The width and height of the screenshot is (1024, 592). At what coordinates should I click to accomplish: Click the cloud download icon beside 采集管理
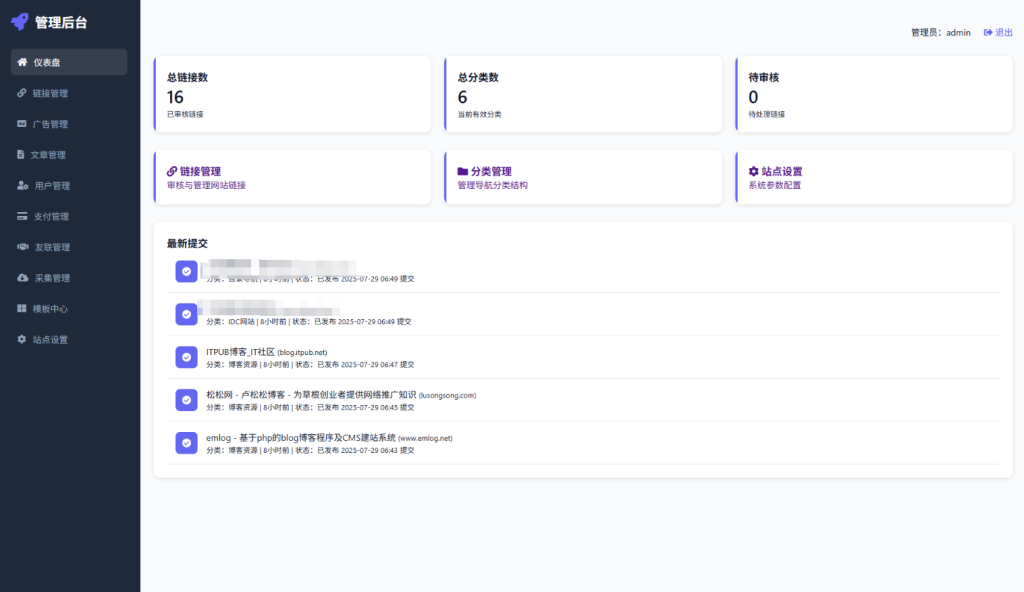(x=23, y=278)
